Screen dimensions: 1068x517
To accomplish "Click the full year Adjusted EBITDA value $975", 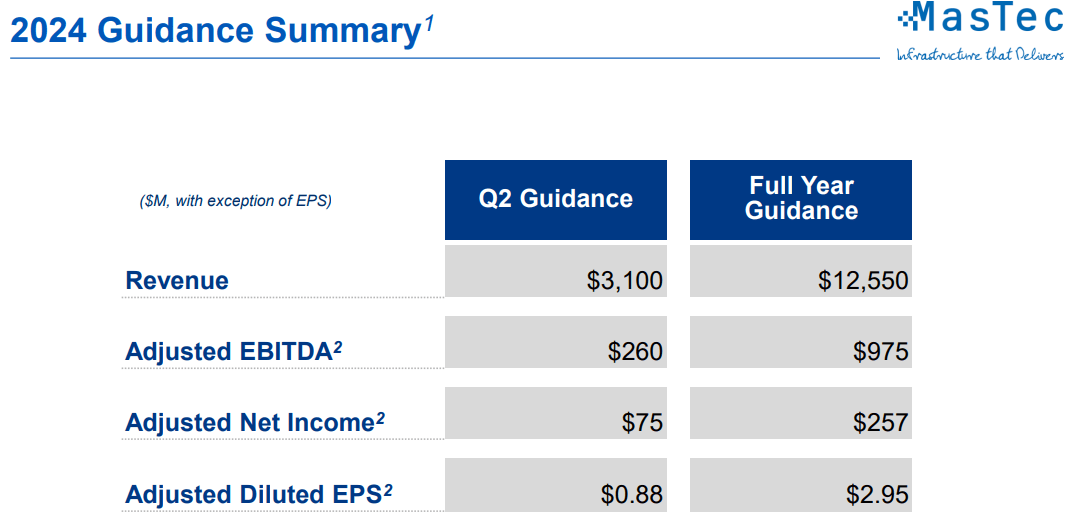I will click(880, 352).
